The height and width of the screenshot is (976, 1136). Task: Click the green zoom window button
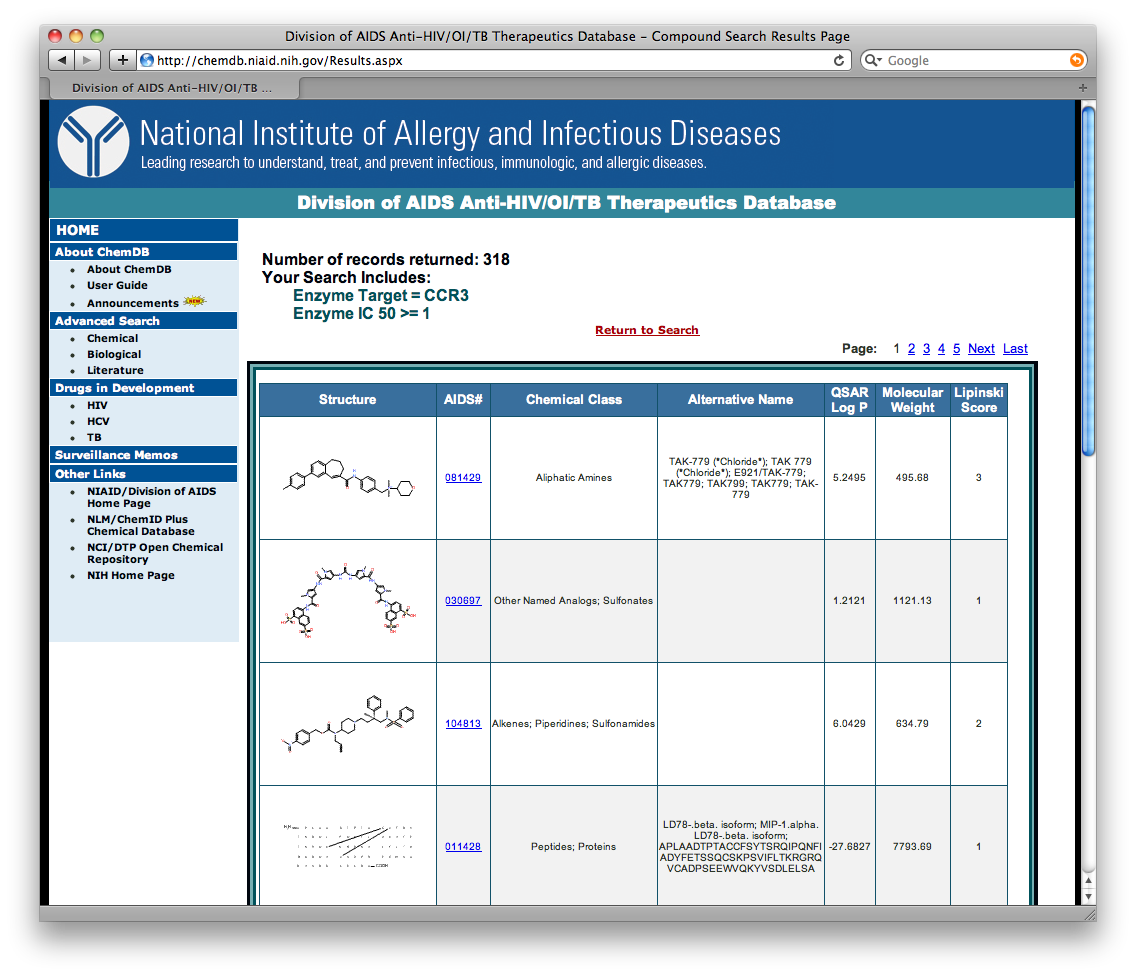pyautogui.click(x=97, y=36)
